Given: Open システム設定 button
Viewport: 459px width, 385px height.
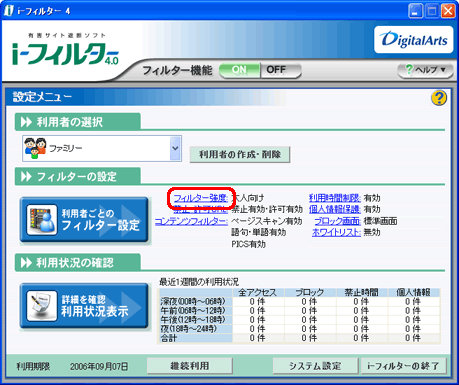Looking at the screenshot, I should 315,366.
